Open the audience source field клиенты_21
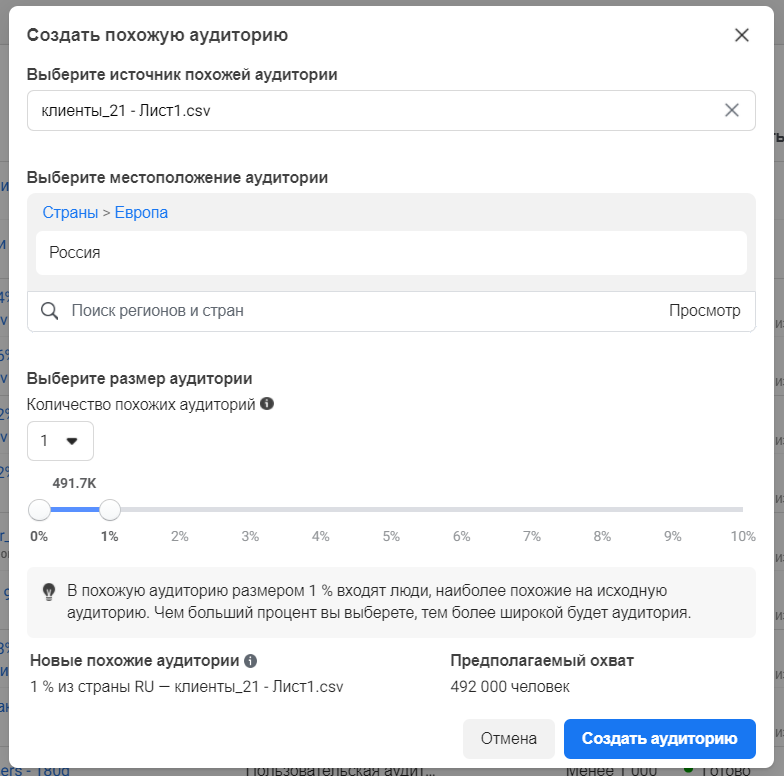Viewport: 784px width, 776px height. [370, 110]
